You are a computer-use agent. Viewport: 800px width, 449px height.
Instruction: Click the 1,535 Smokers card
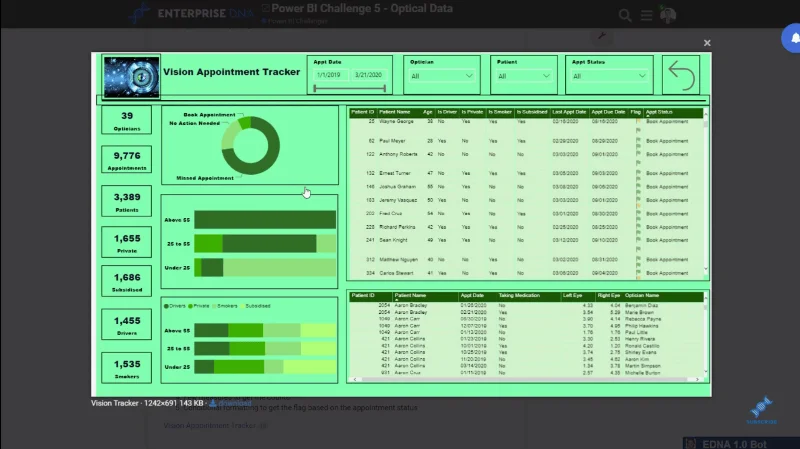pyautogui.click(x=127, y=368)
